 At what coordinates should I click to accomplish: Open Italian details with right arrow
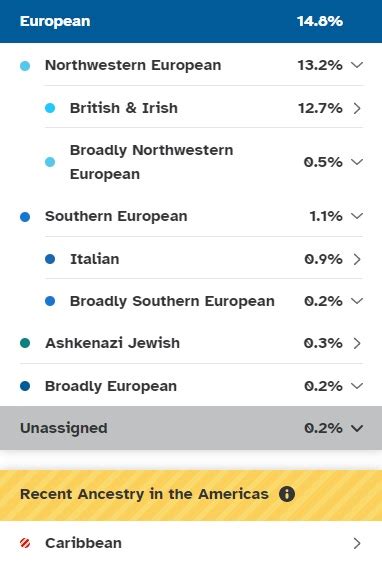point(357,259)
